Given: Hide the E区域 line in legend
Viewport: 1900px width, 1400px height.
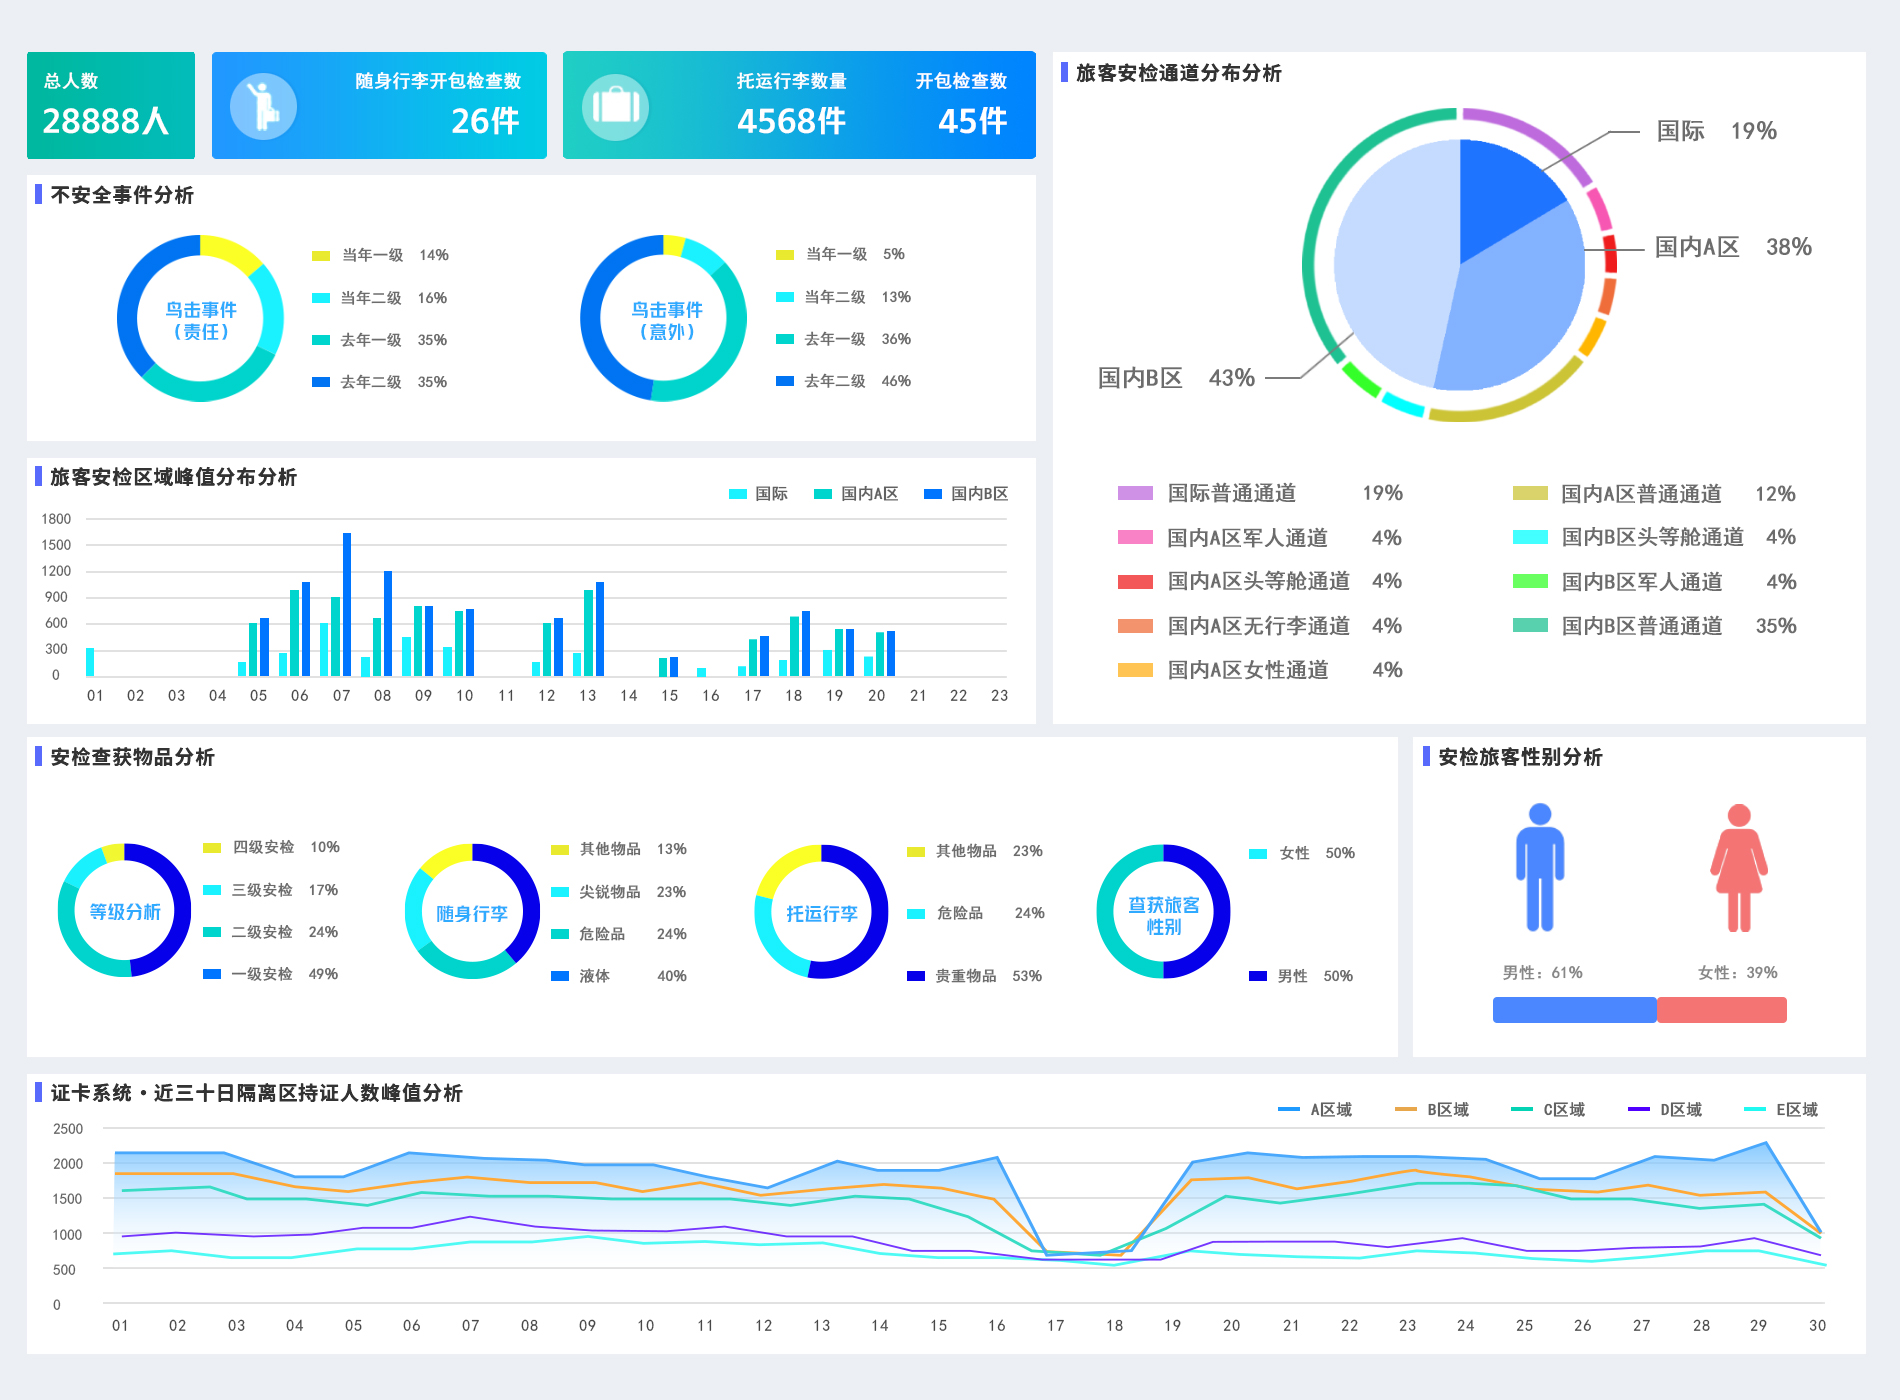Looking at the screenshot, I should point(1782,1110).
